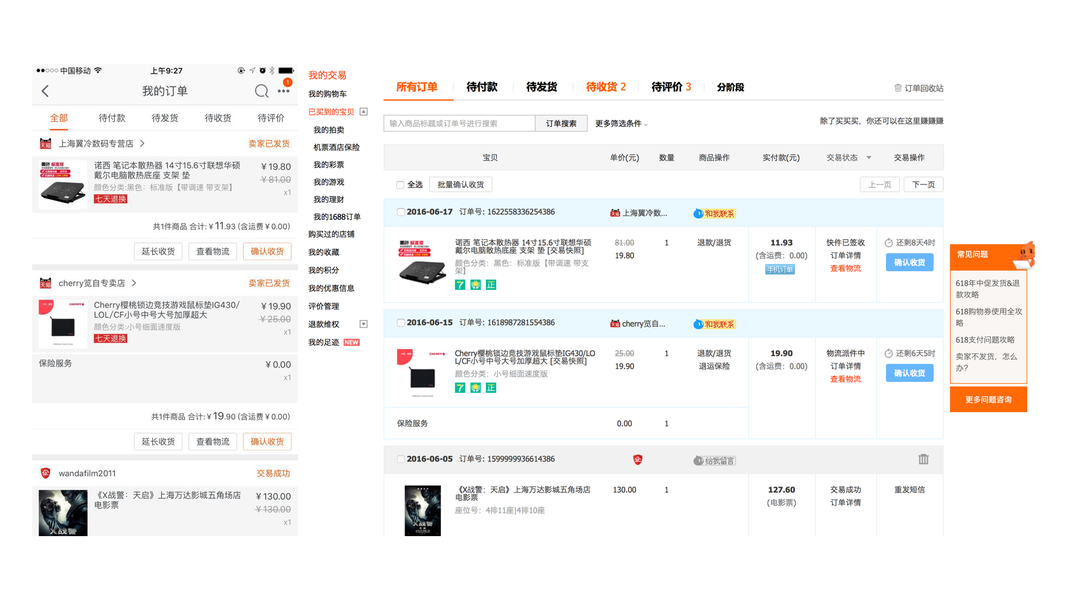Tick checkbox for order dated 2016-06-15
Image resolution: width=1067 pixels, height=600 pixels.
pos(401,323)
